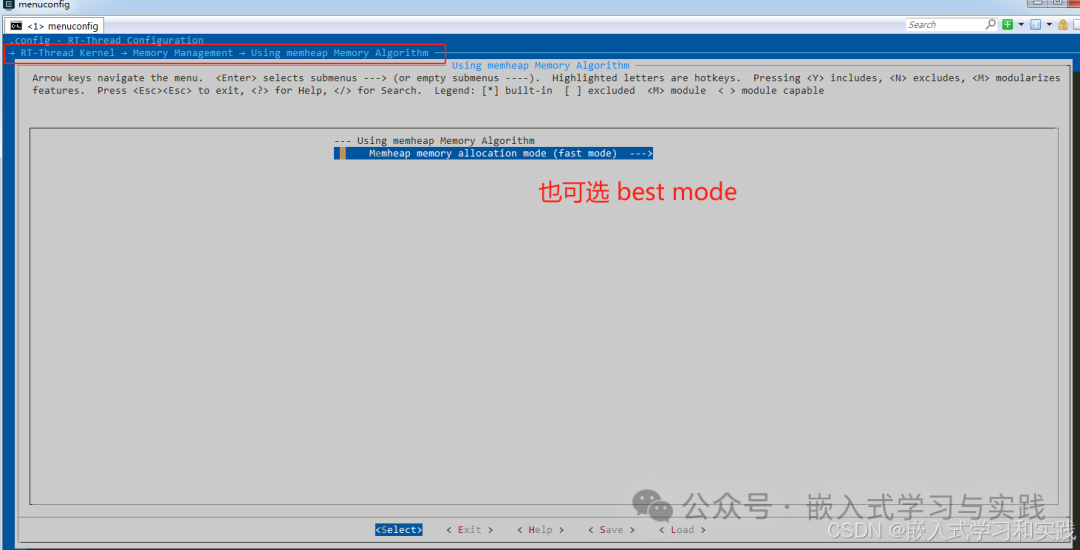Click the centered 'Using memheap Memory Algorithm' dialog title

pos(541,65)
